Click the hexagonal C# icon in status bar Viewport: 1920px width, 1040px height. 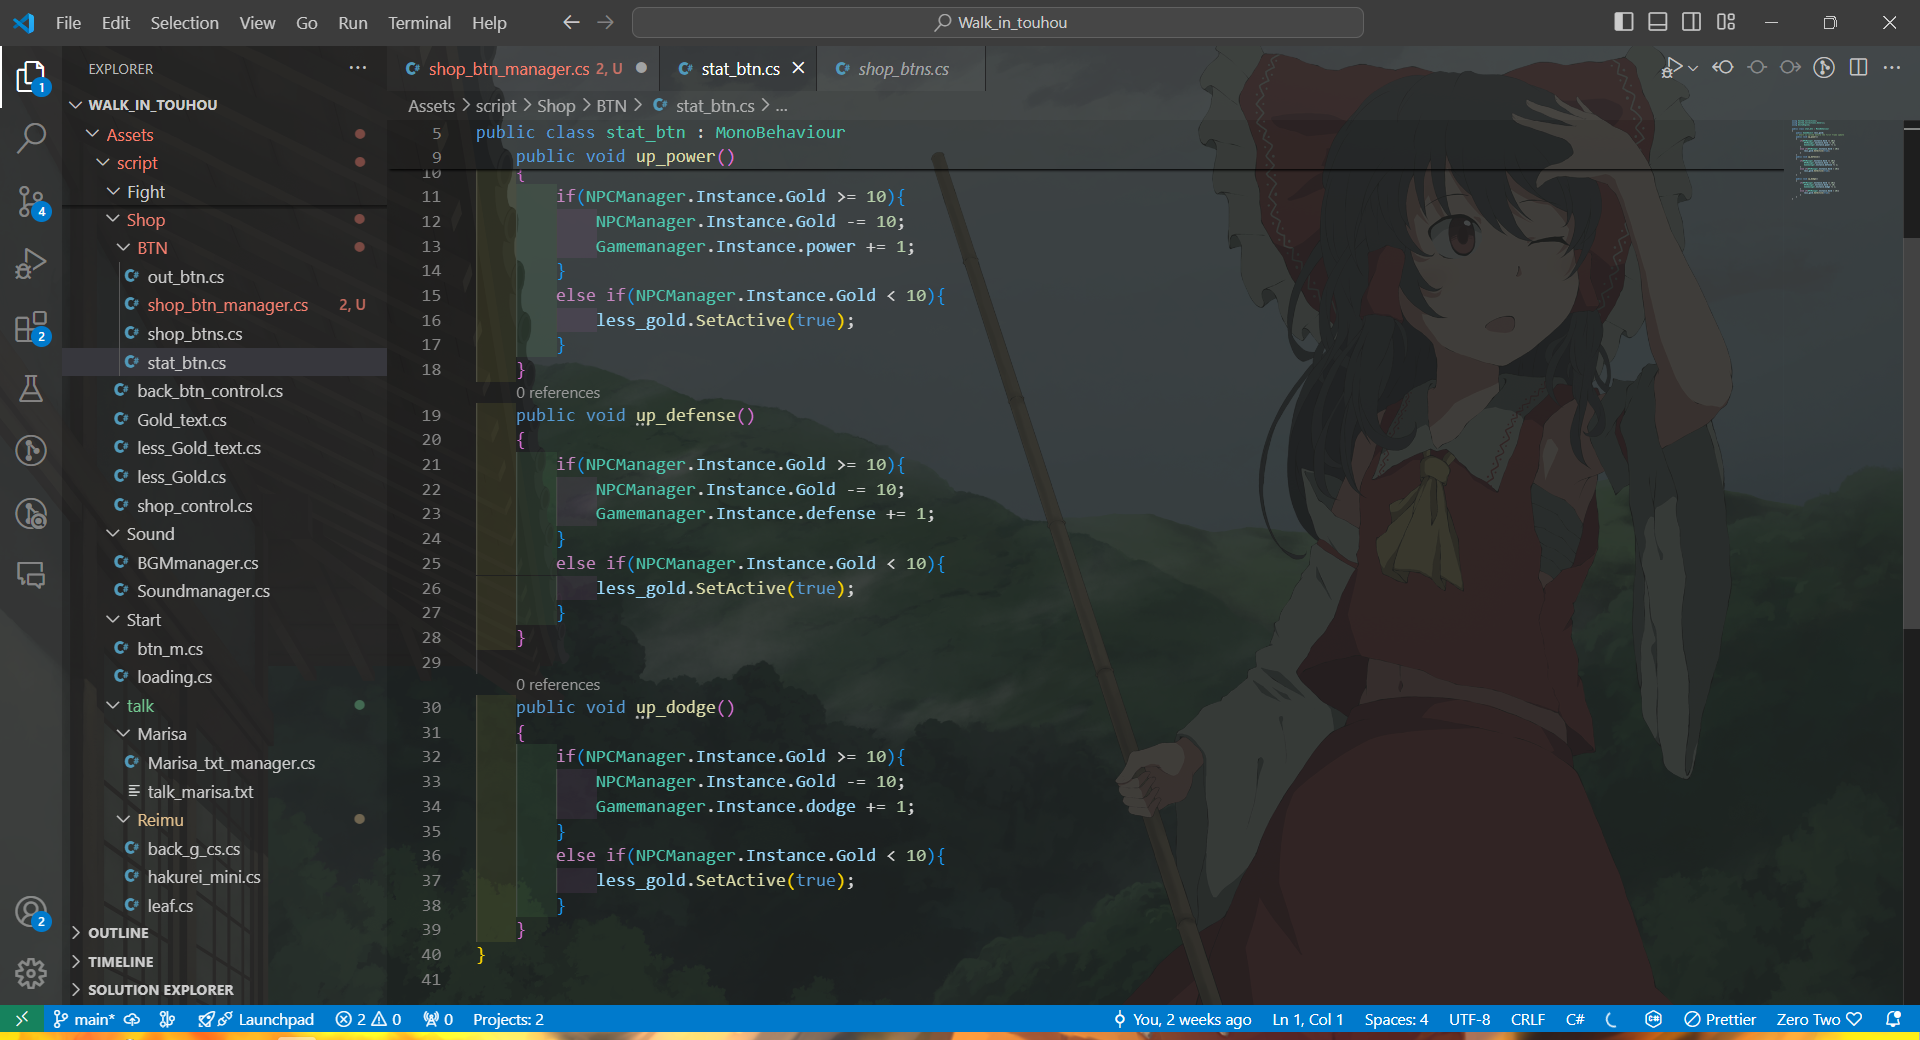[x=1653, y=1019]
